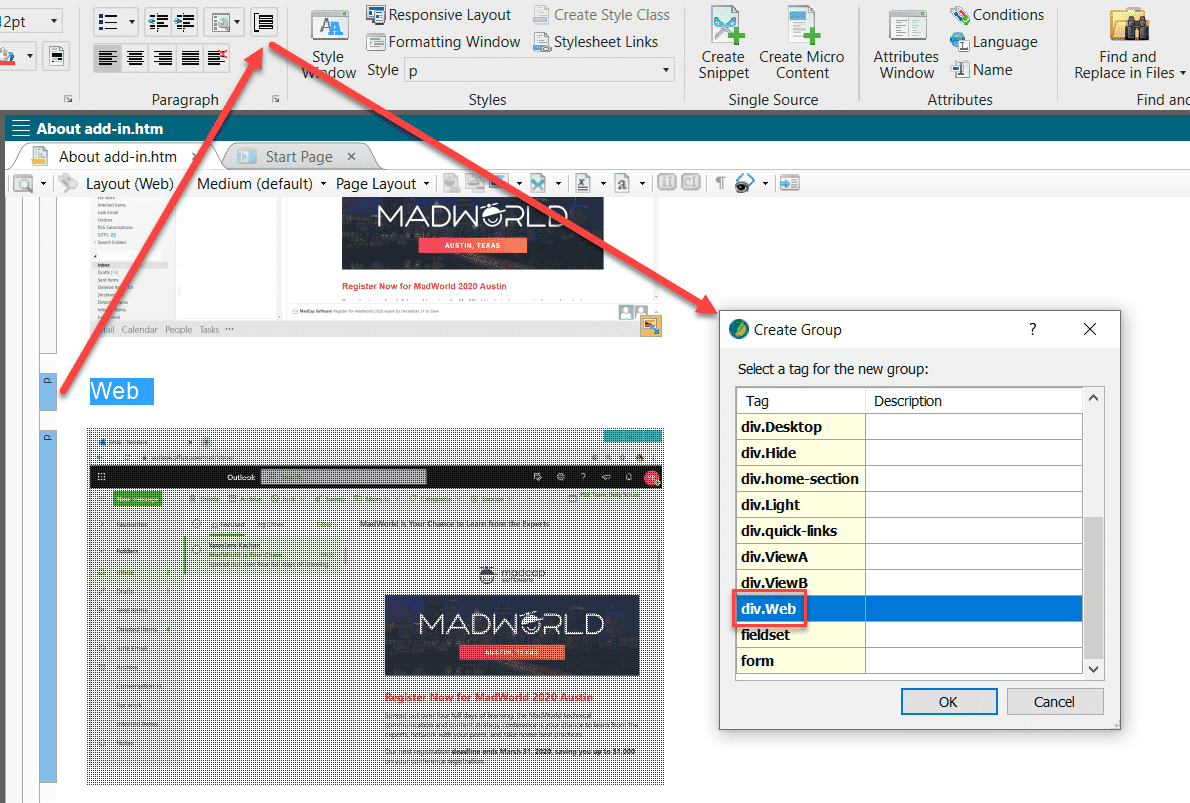The height and width of the screenshot is (803, 1190).
Task: Click the 'a' text icon in editor toolbar
Action: click(x=622, y=183)
